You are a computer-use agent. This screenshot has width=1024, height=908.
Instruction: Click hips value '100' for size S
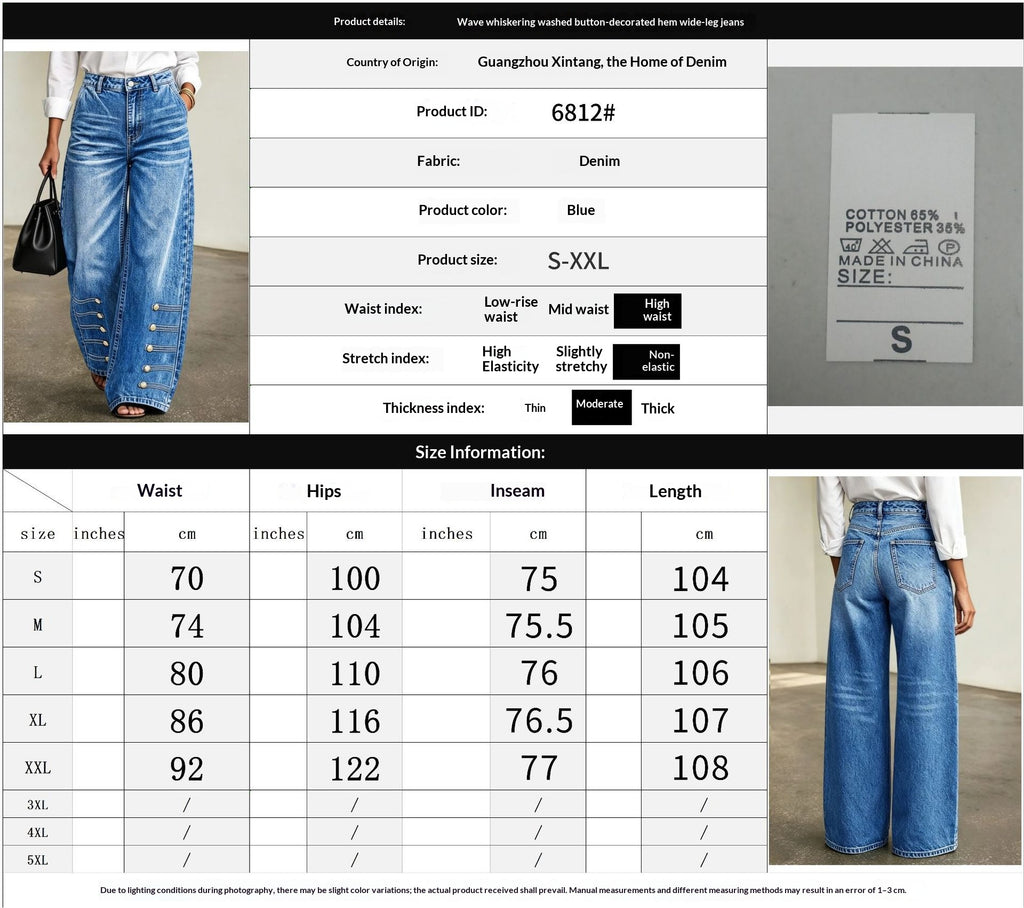pyautogui.click(x=355, y=579)
